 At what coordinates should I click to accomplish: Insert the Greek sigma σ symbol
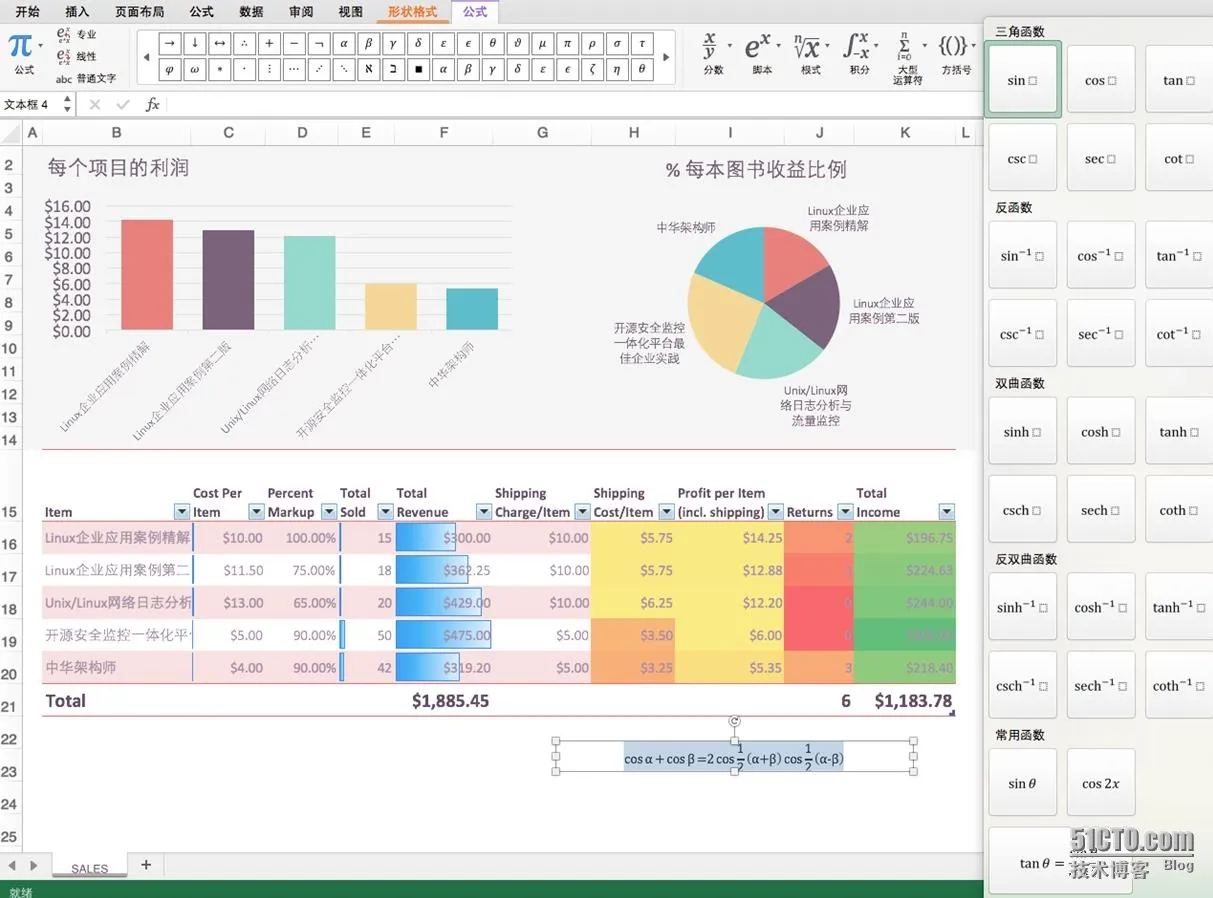click(x=617, y=43)
